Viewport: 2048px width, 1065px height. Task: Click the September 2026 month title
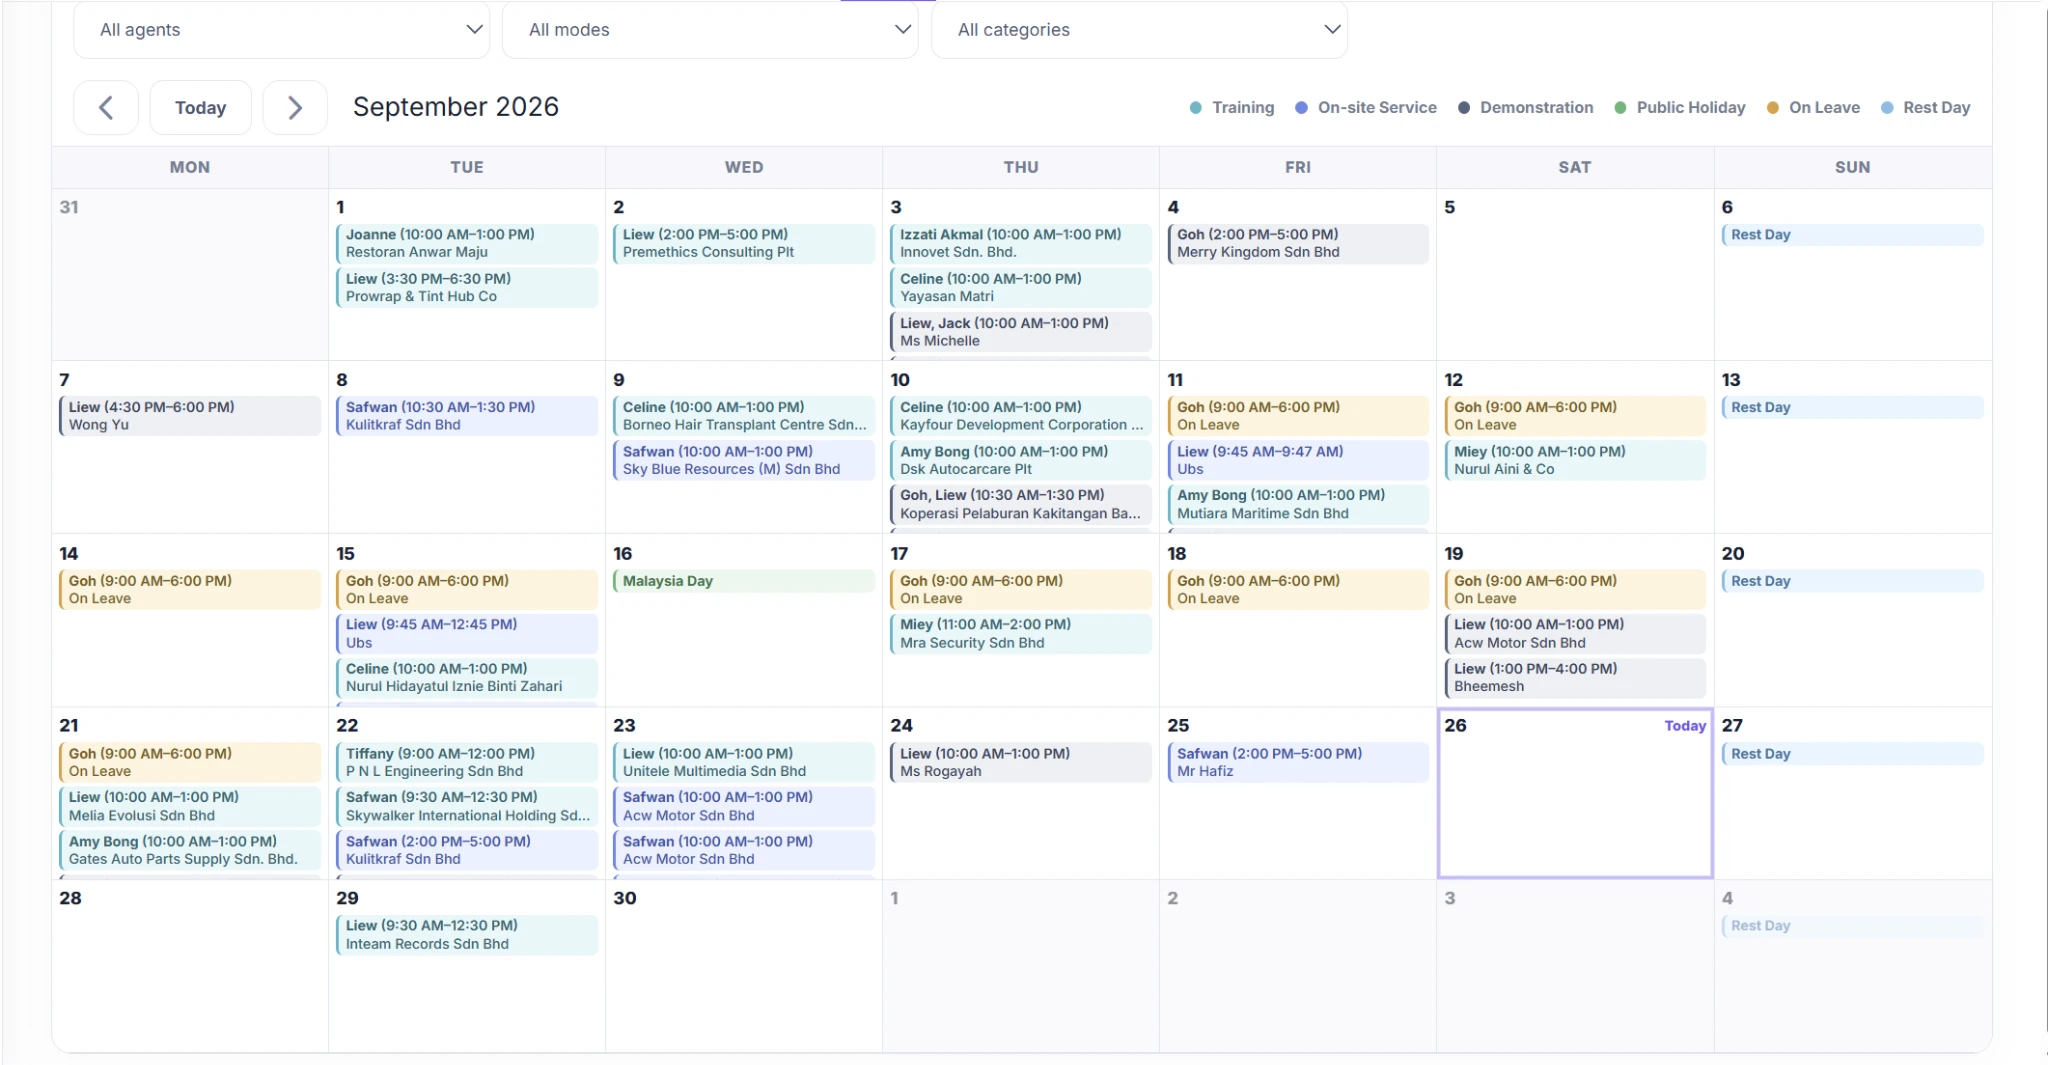pyautogui.click(x=456, y=107)
